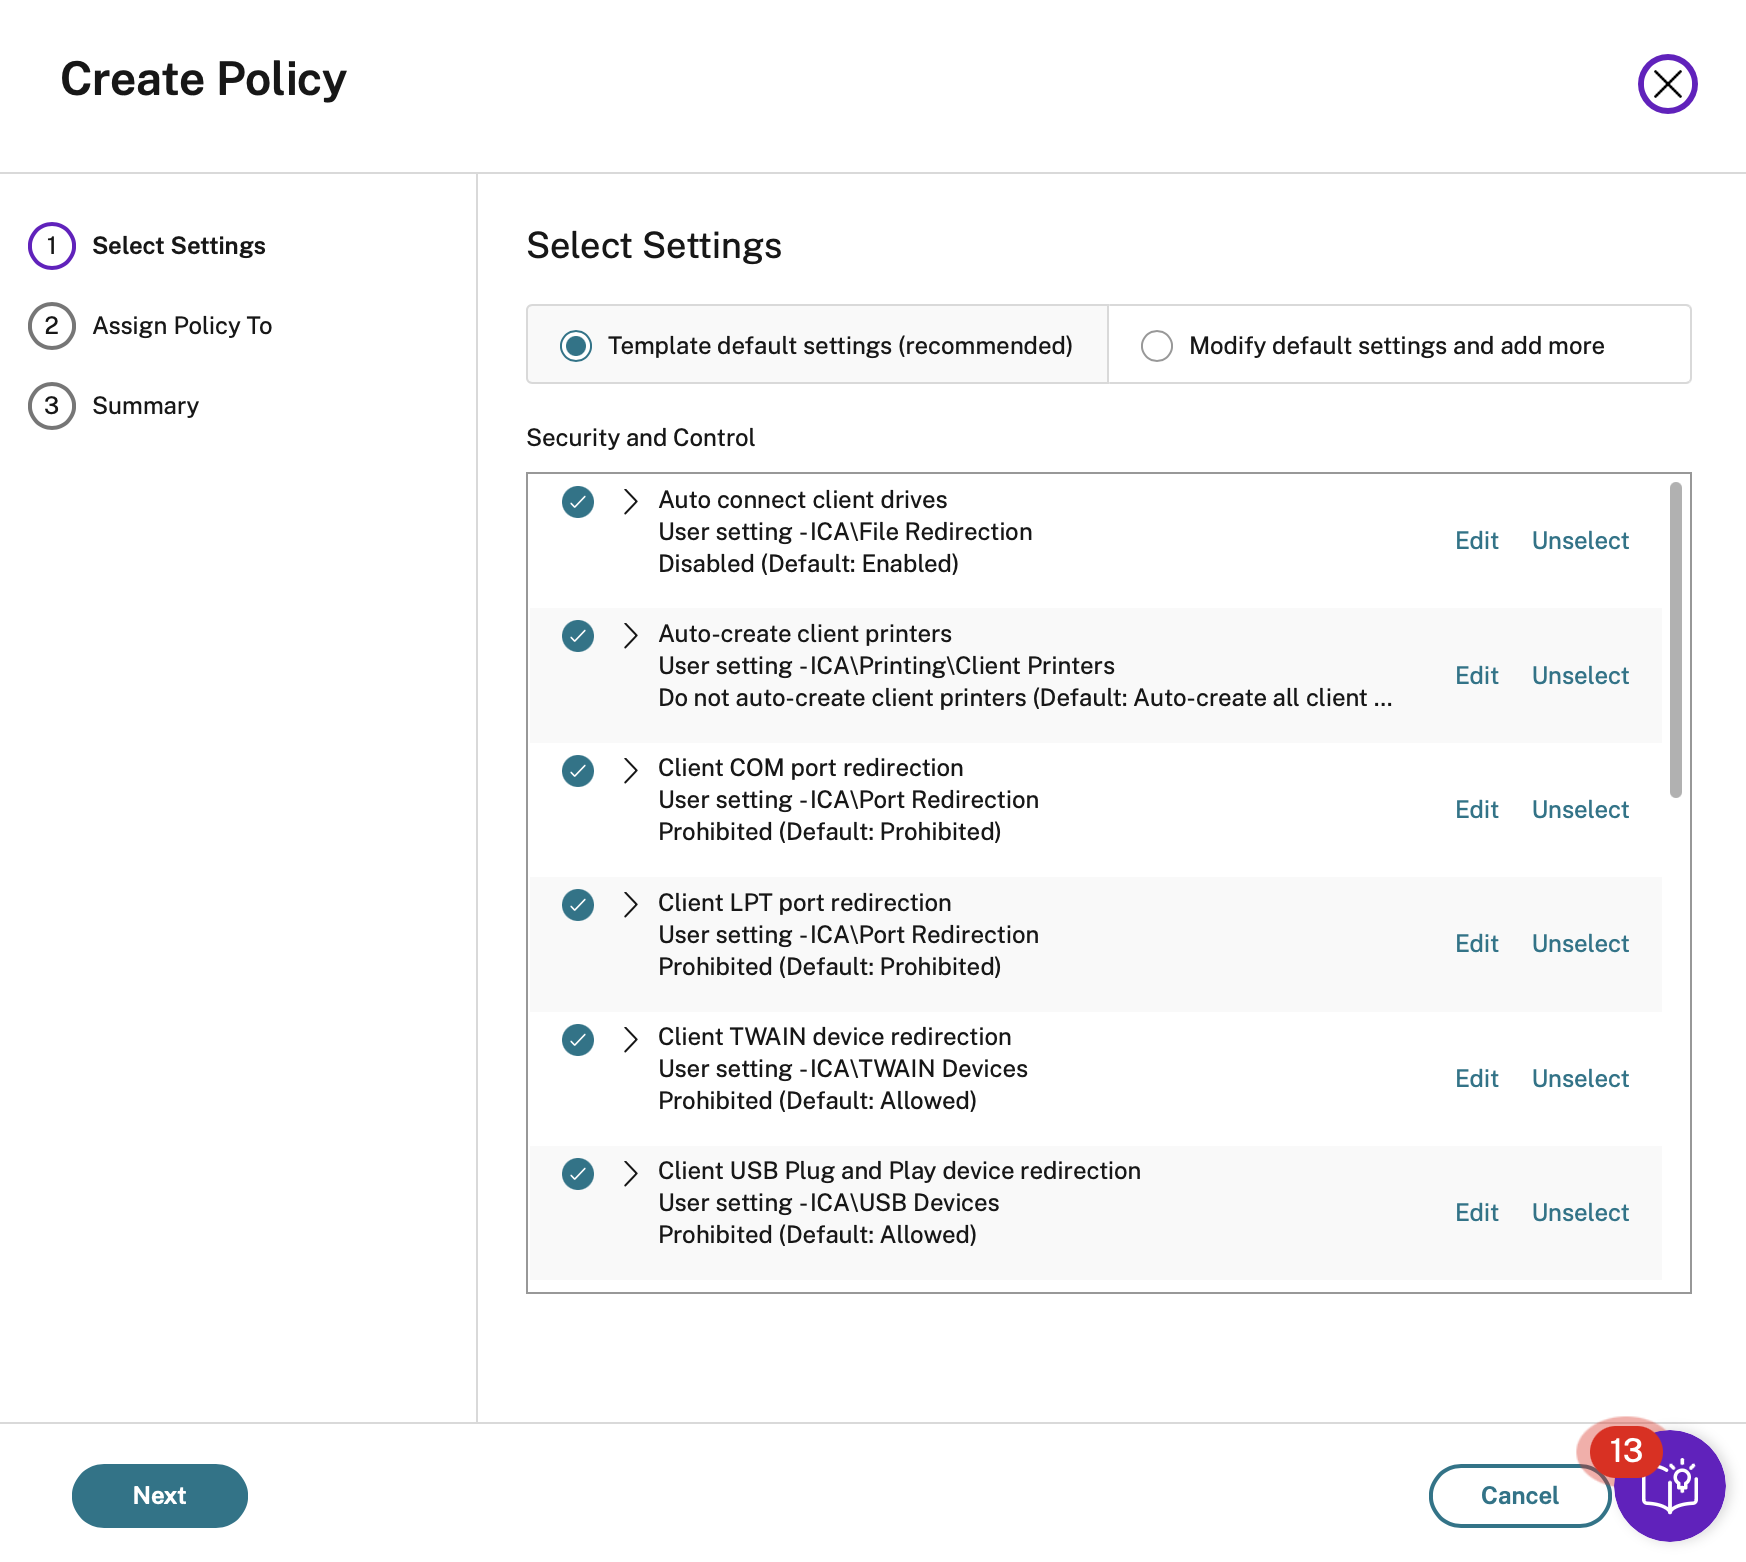Expand Client USB Plug and Play setting

click(630, 1173)
